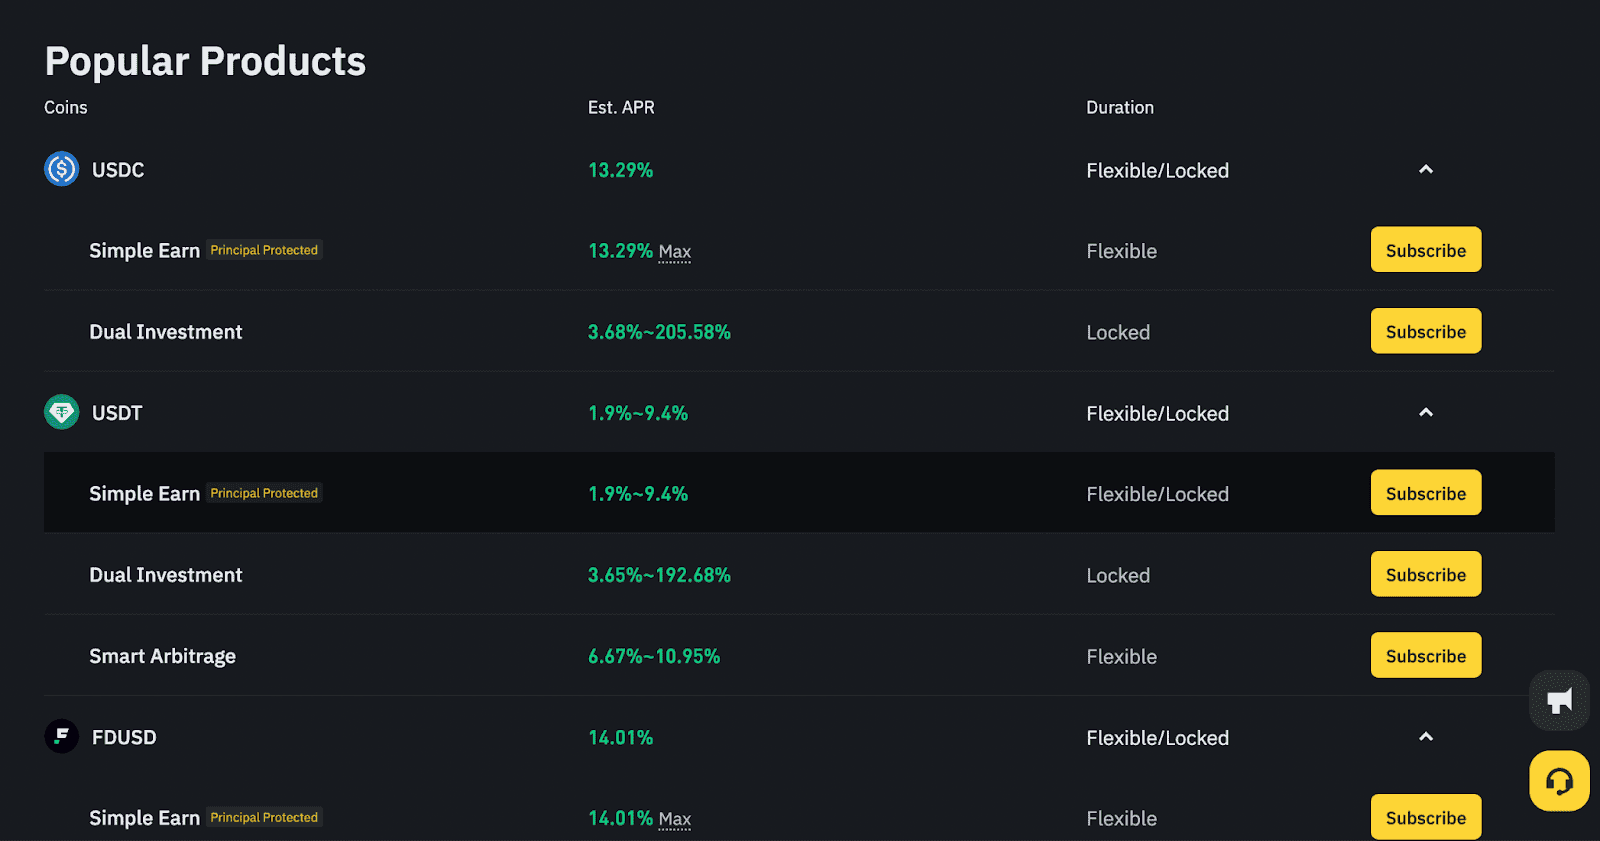This screenshot has height=841, width=1600.
Task: Click Principal Protected badge on USDC Simple Earn
Action: (x=263, y=249)
